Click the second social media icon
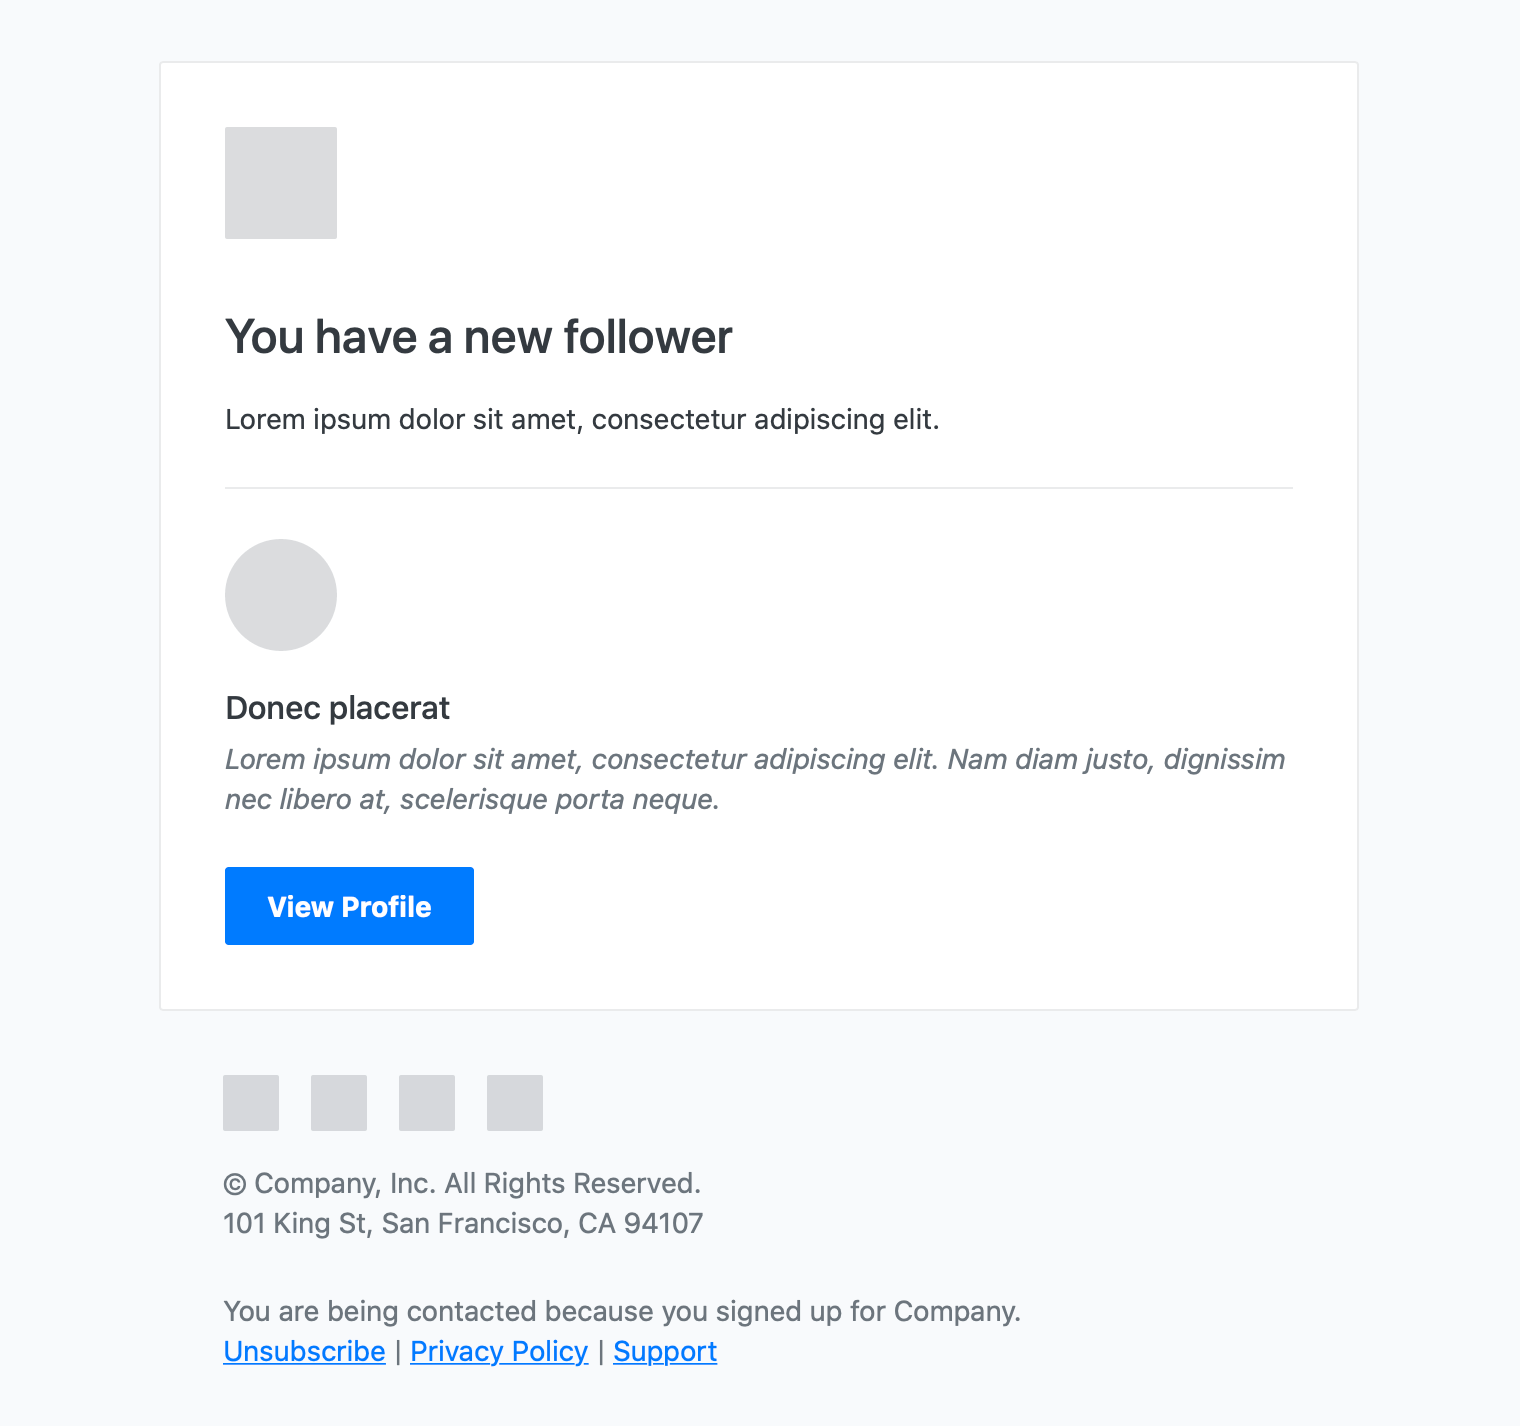The height and width of the screenshot is (1426, 1520). click(338, 1103)
